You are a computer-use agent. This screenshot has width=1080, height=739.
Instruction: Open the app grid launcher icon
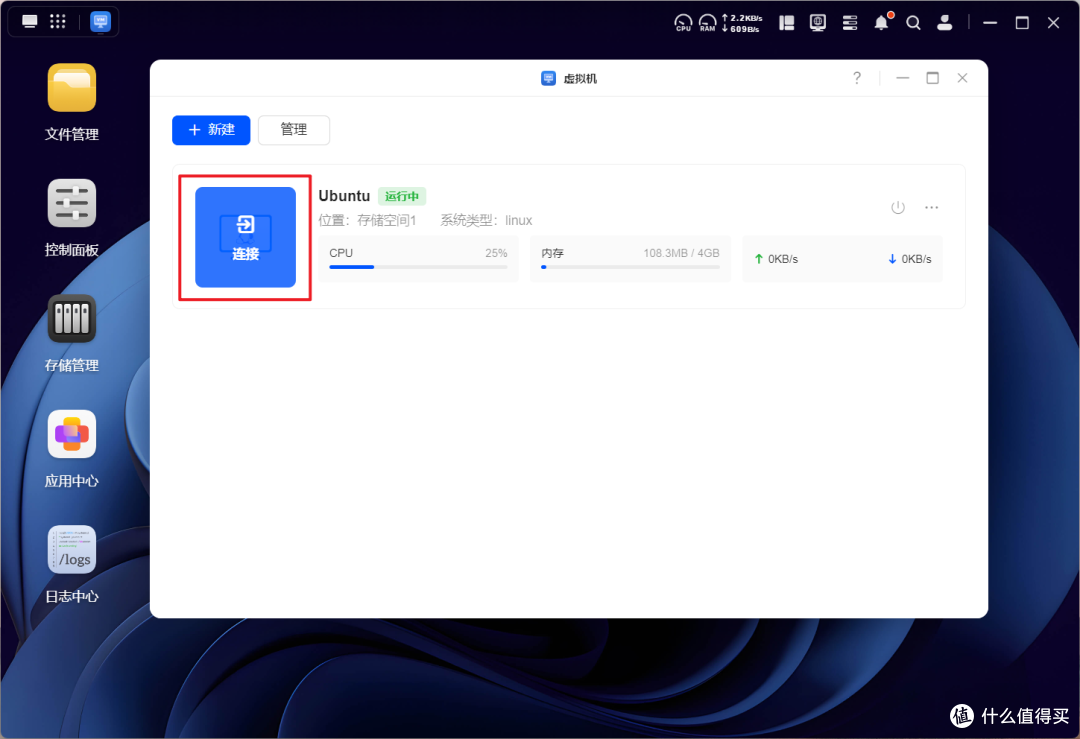58,21
